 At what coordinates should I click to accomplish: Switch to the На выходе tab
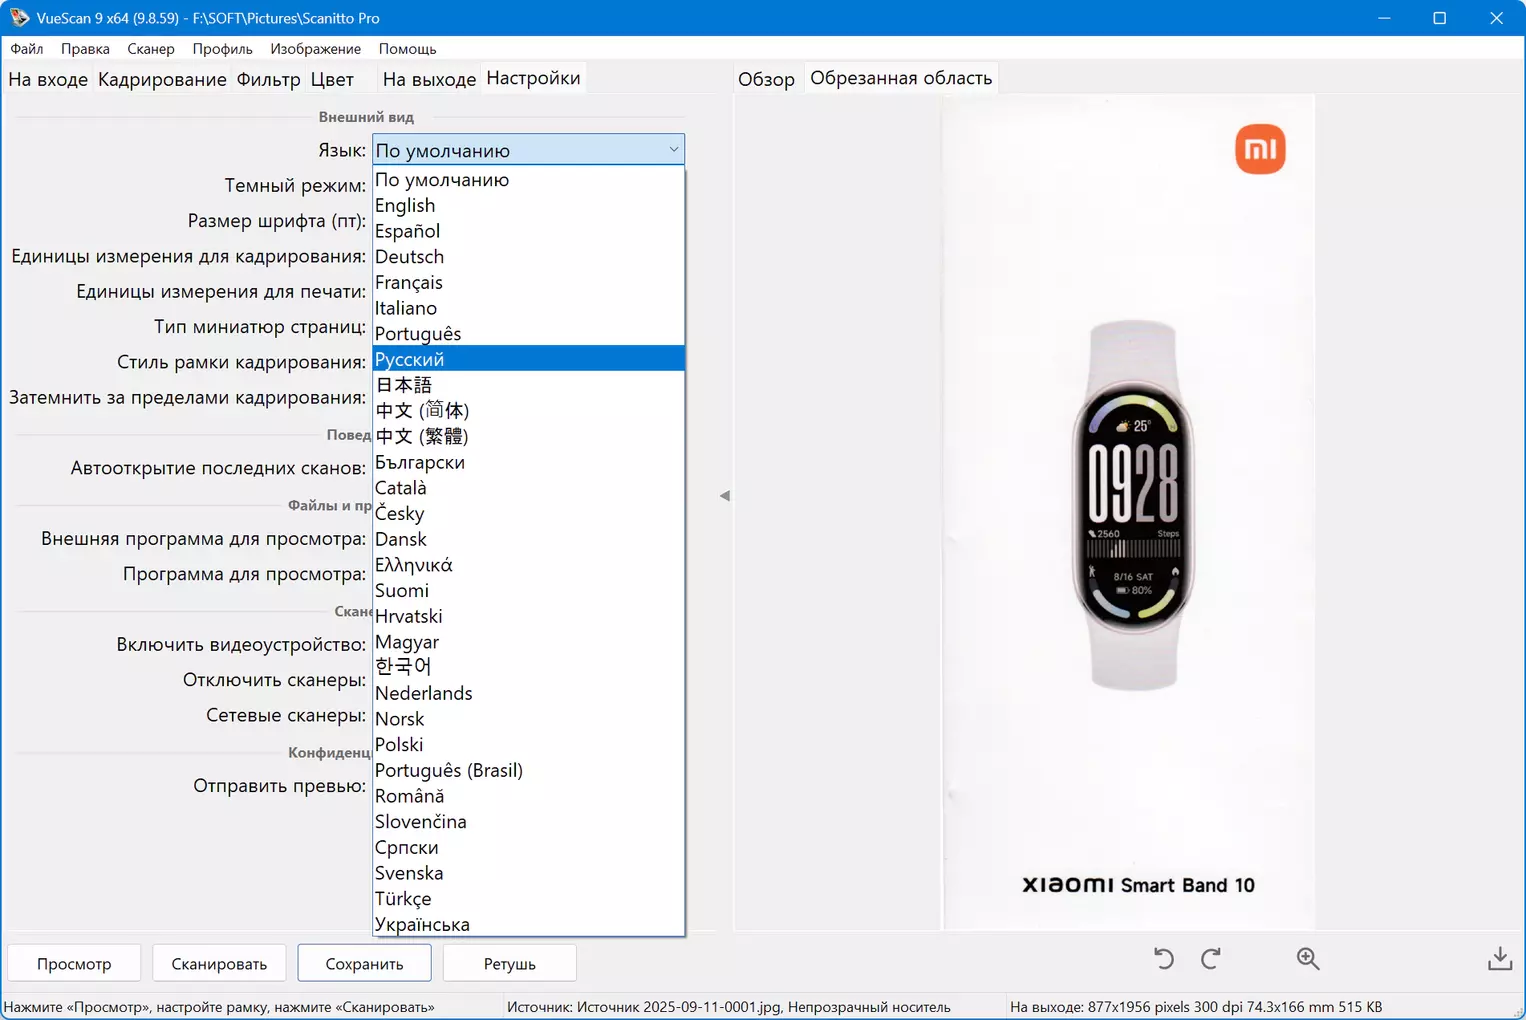pyautogui.click(x=429, y=79)
